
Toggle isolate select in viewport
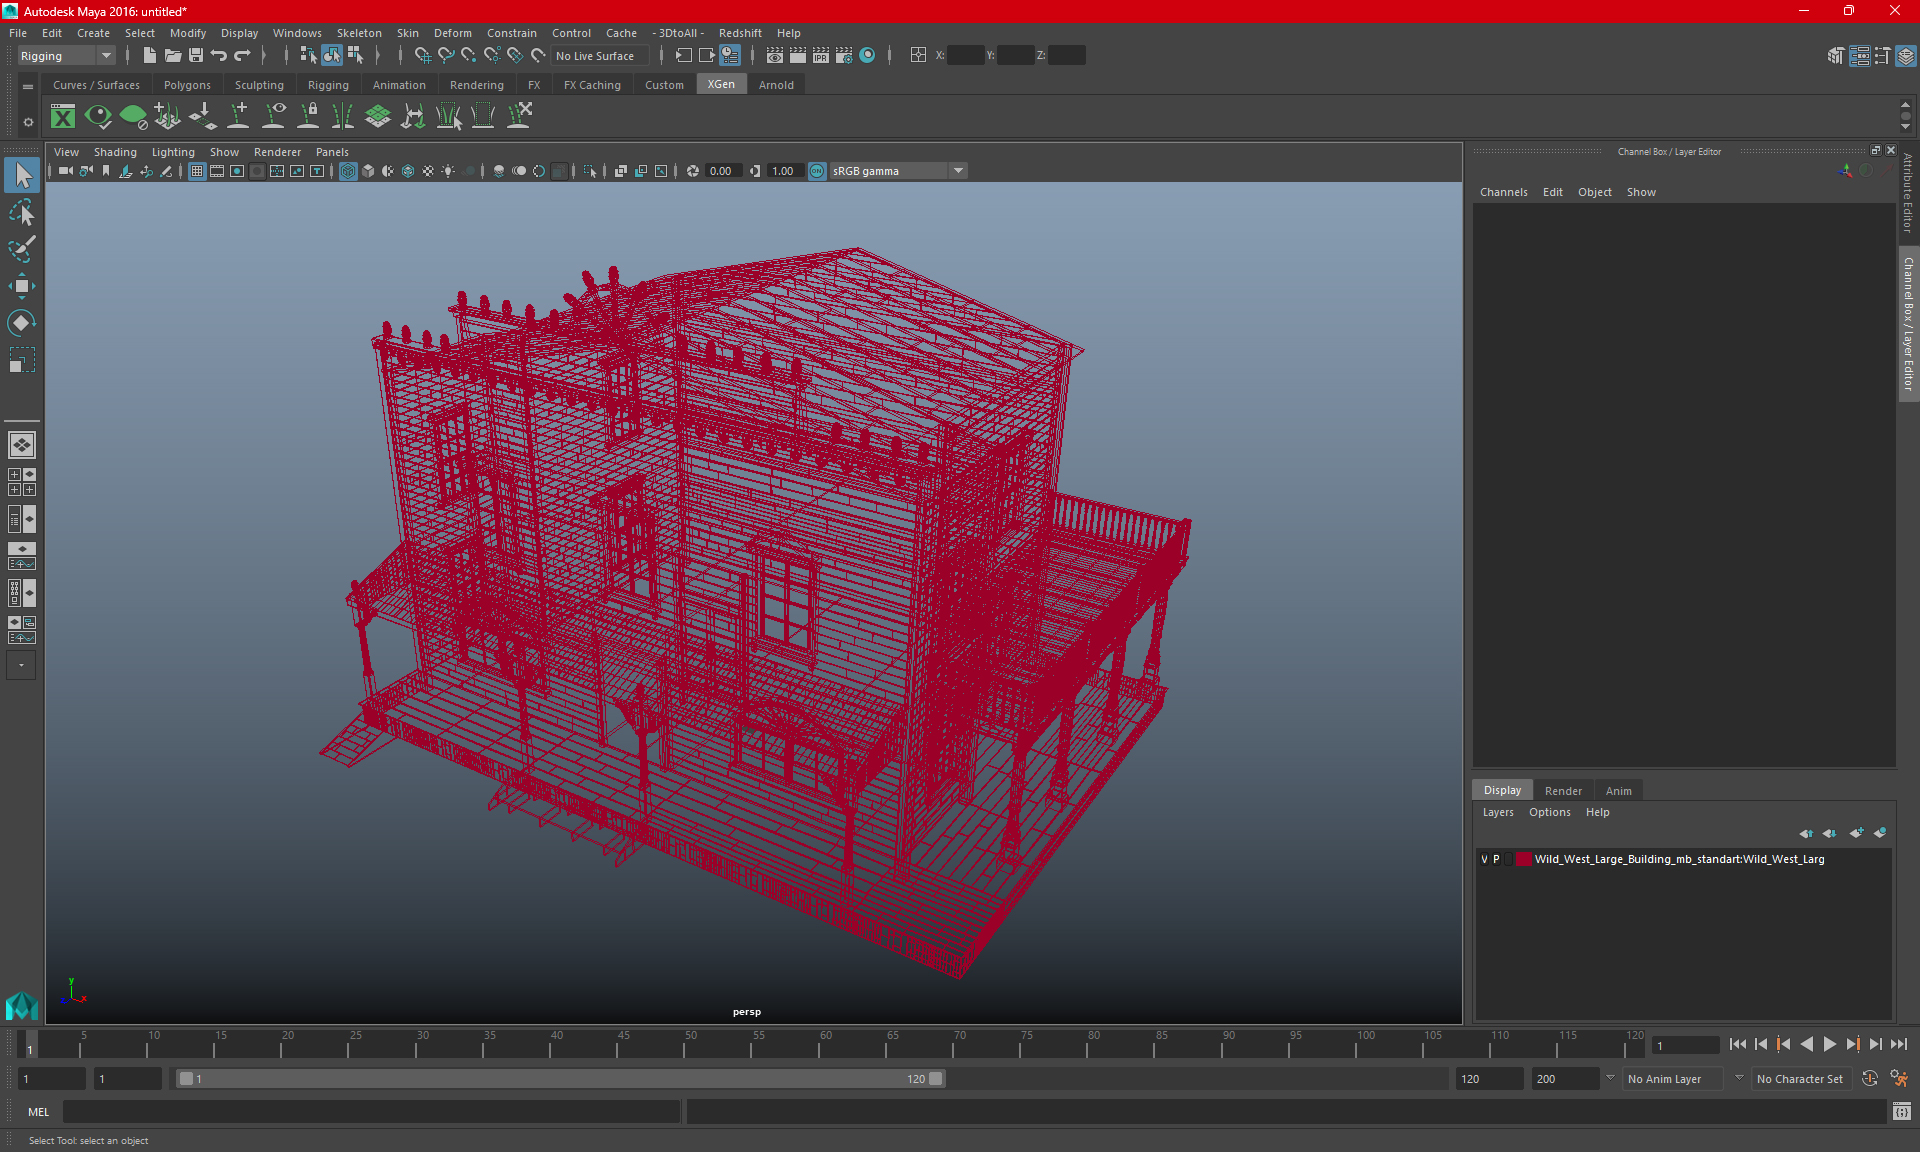(x=590, y=171)
